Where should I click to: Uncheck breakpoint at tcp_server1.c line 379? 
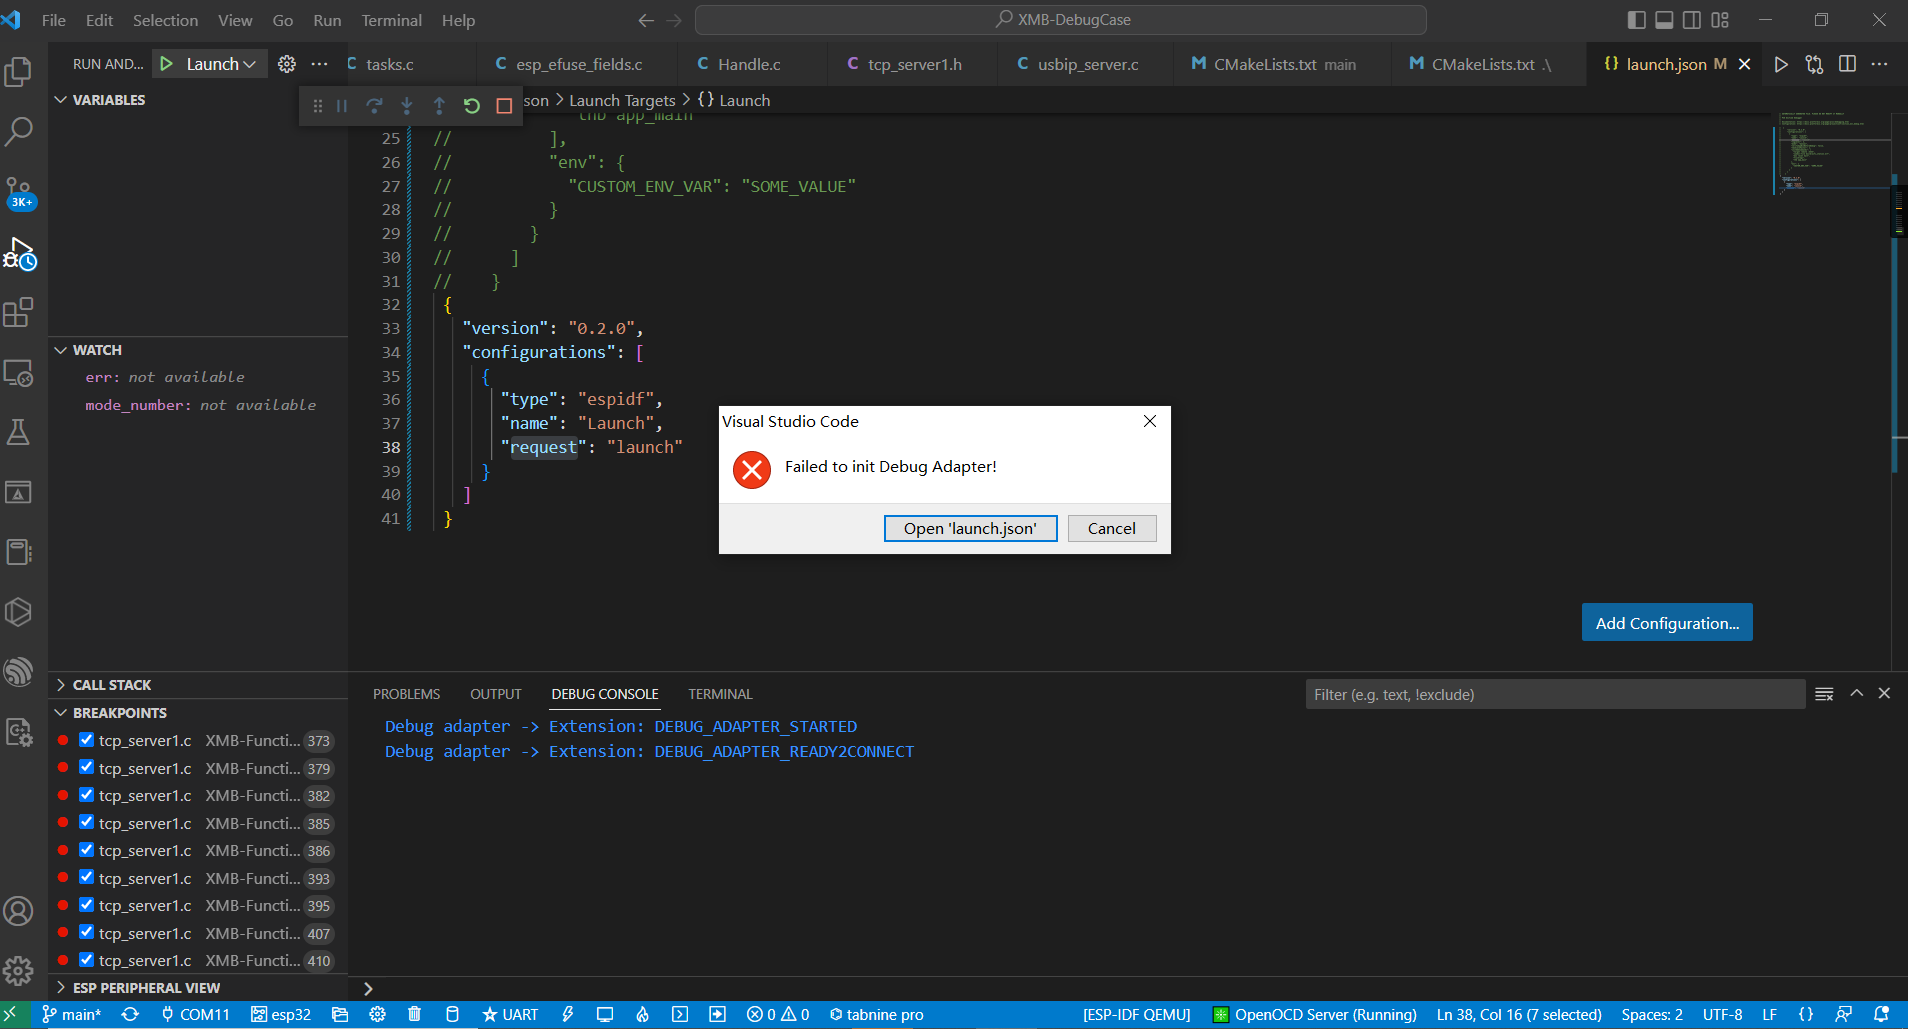coord(86,767)
